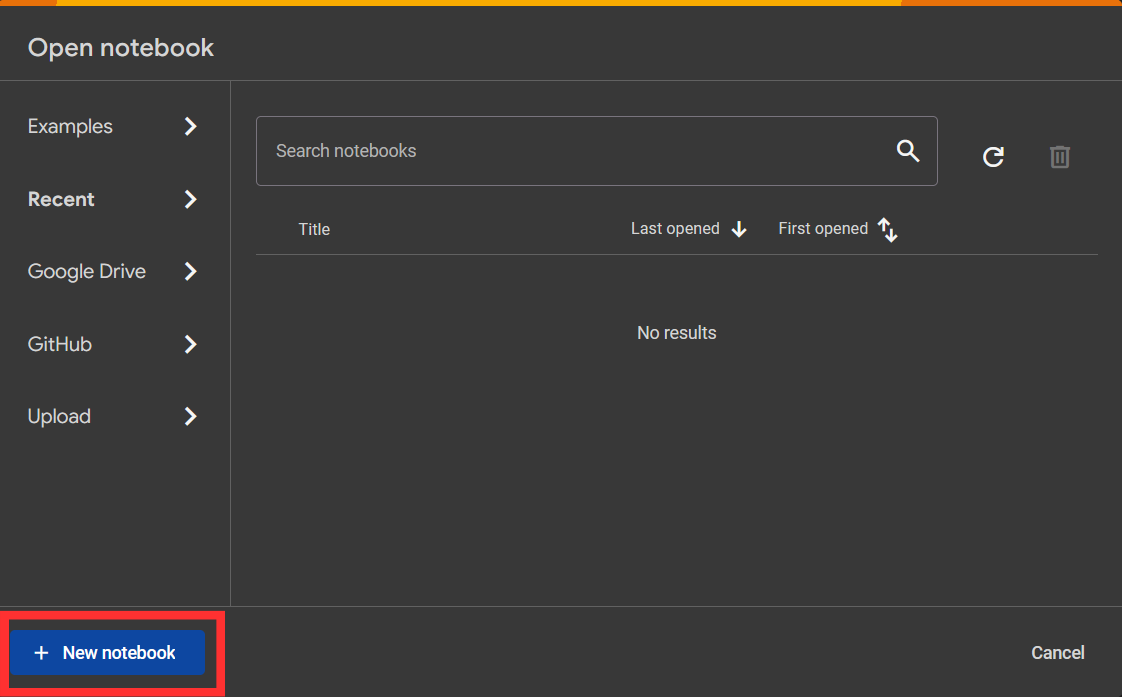Switch to Google Drive tab
The width and height of the screenshot is (1122, 697).
point(87,272)
